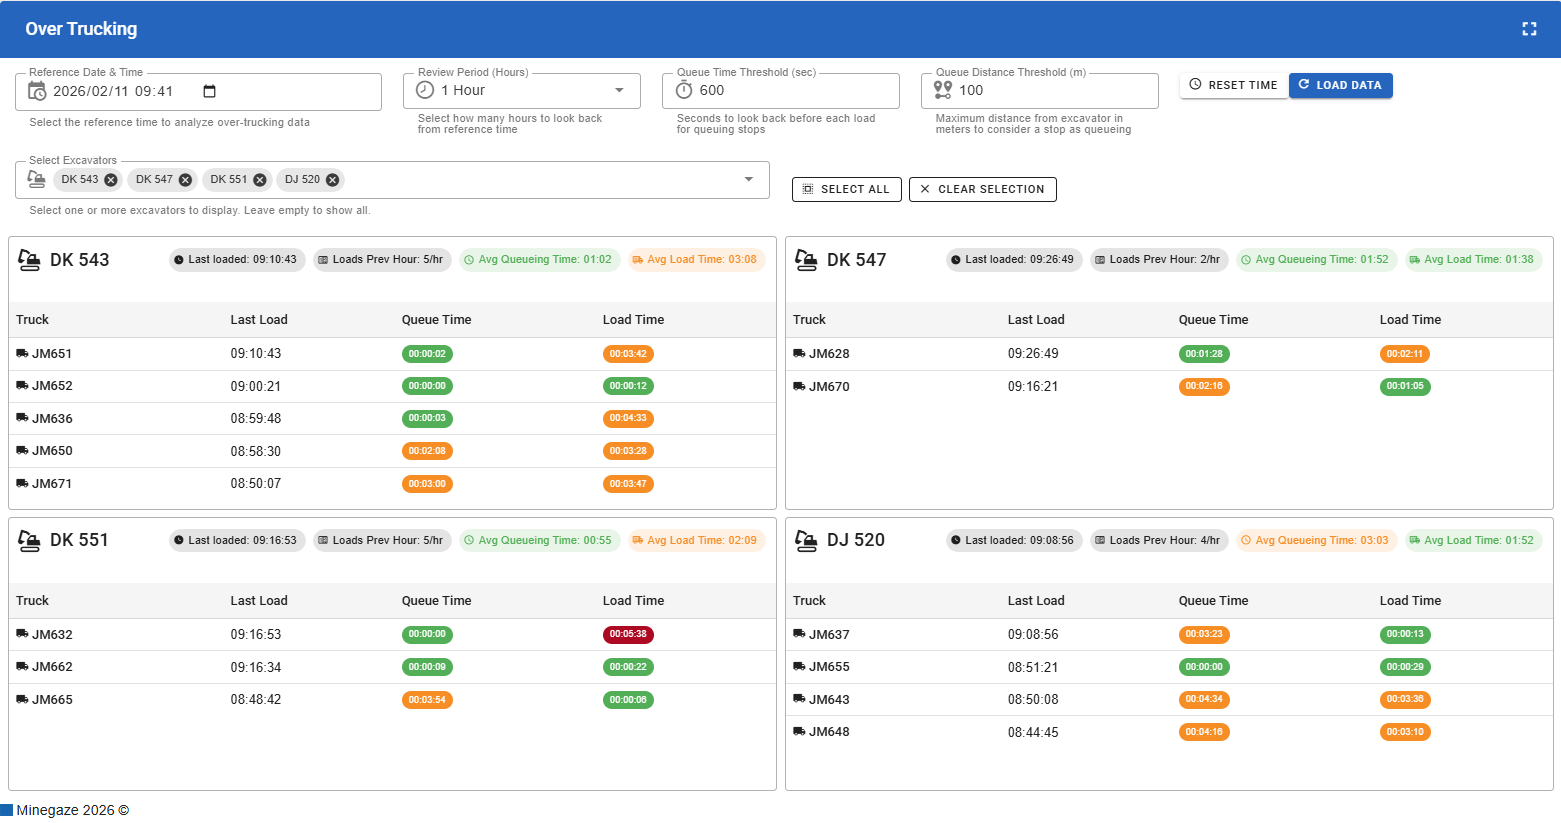
Task: Remove DK 543 chip from selection
Action: [111, 180]
